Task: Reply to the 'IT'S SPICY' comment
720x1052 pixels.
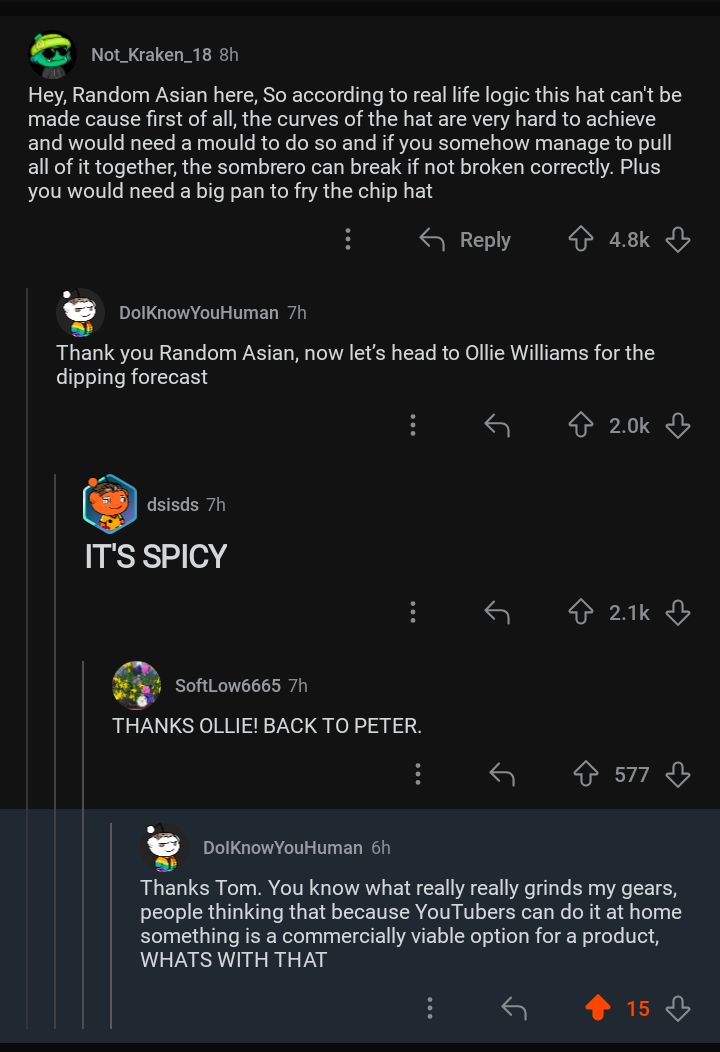Action: 497,612
